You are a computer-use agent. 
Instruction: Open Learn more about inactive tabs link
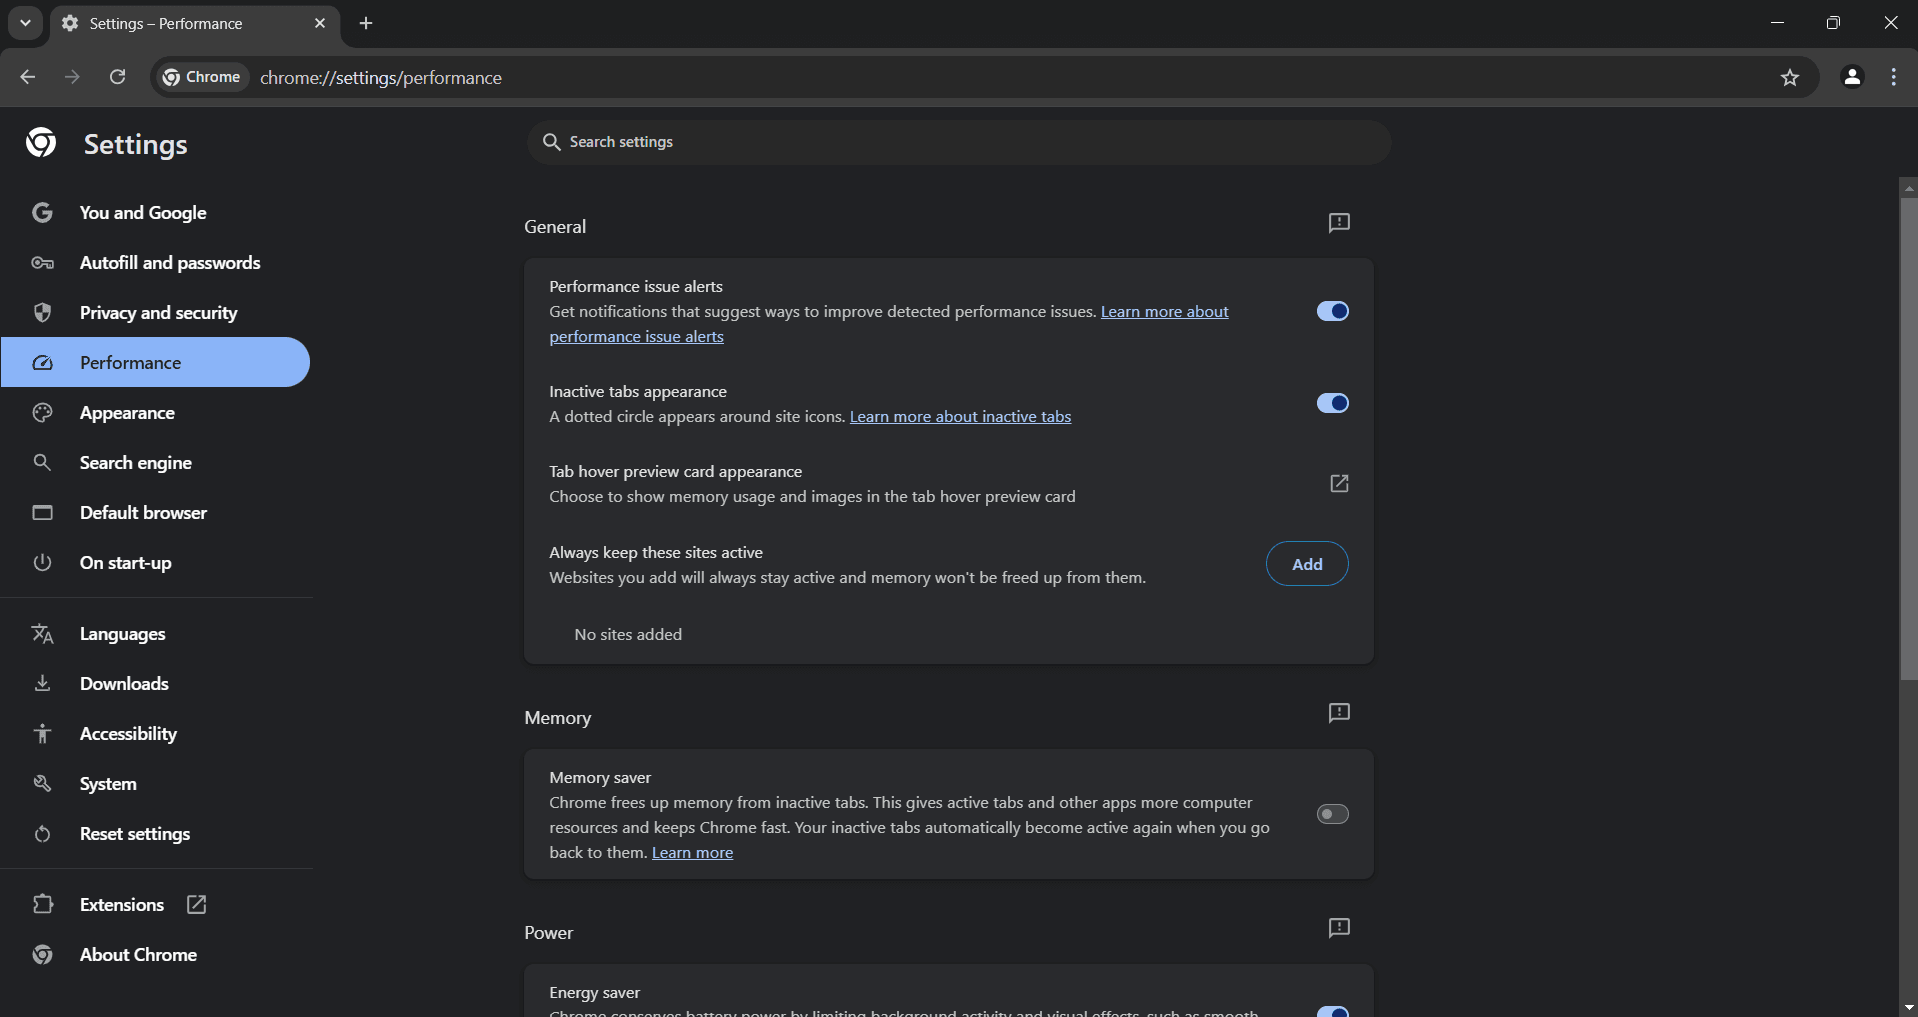click(960, 417)
